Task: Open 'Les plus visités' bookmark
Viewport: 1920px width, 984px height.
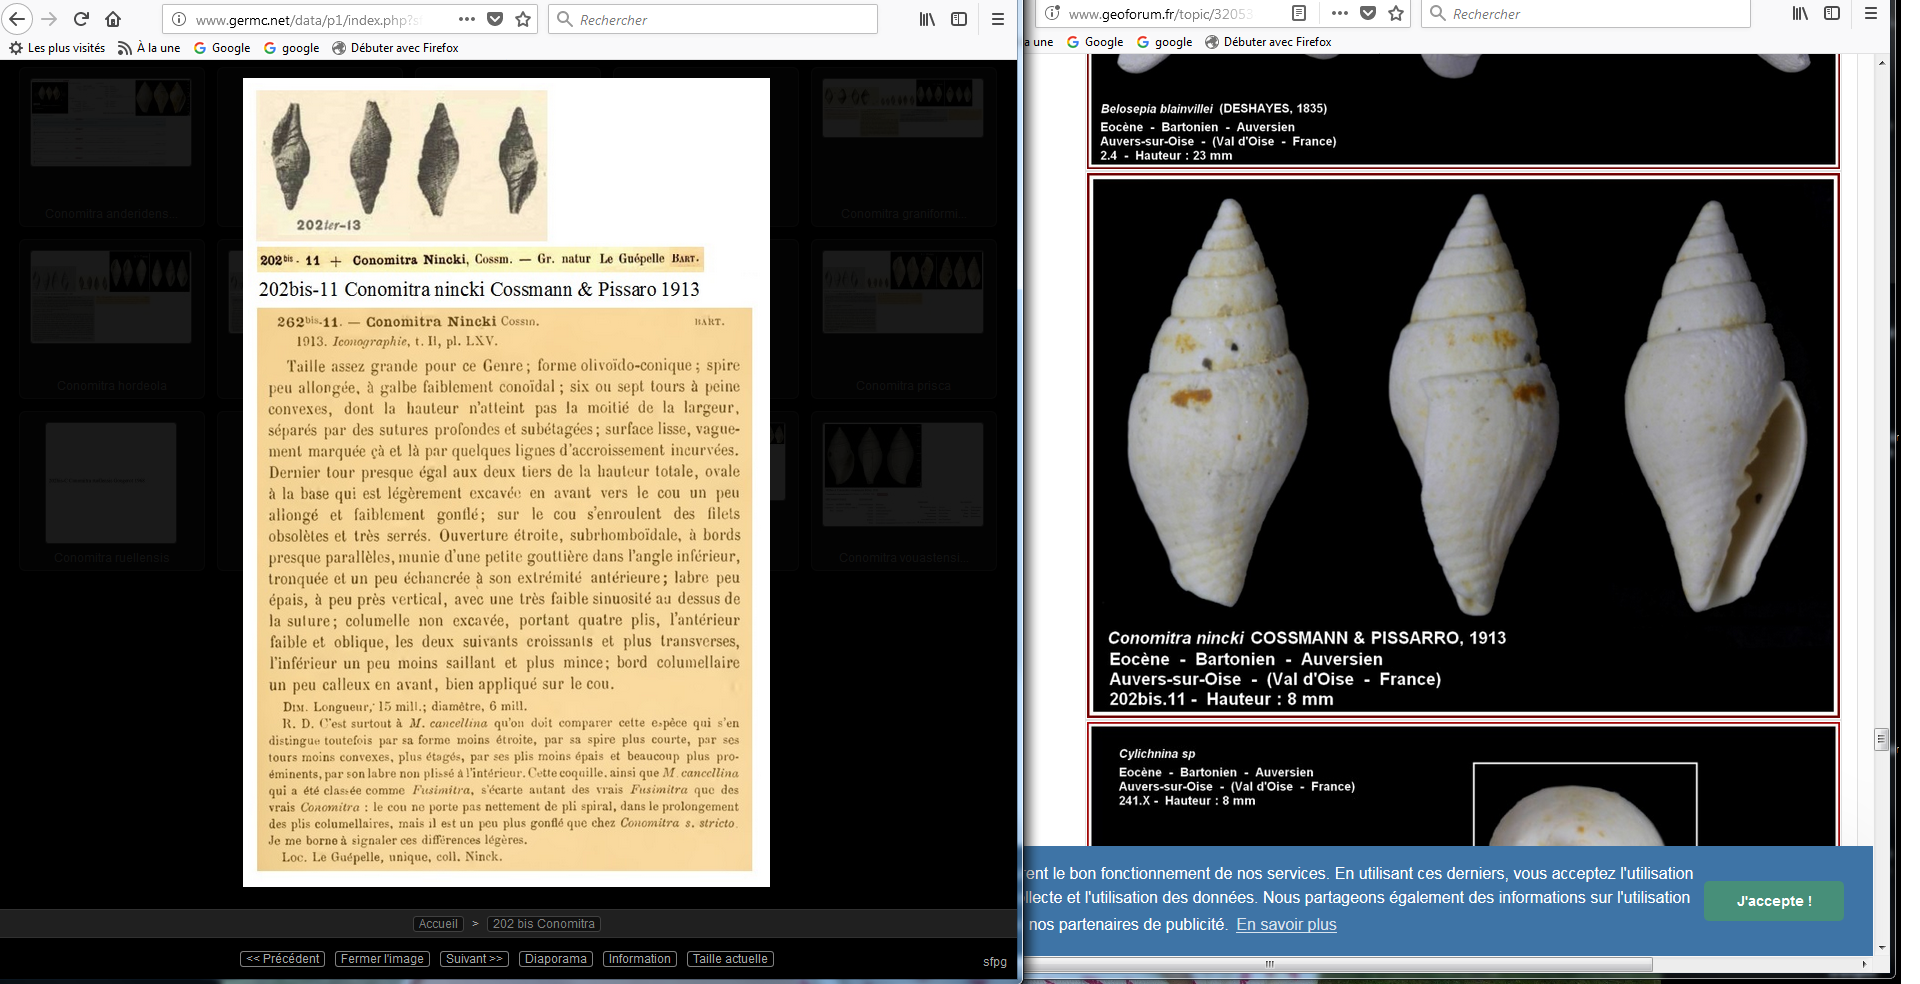Action: [x=57, y=48]
